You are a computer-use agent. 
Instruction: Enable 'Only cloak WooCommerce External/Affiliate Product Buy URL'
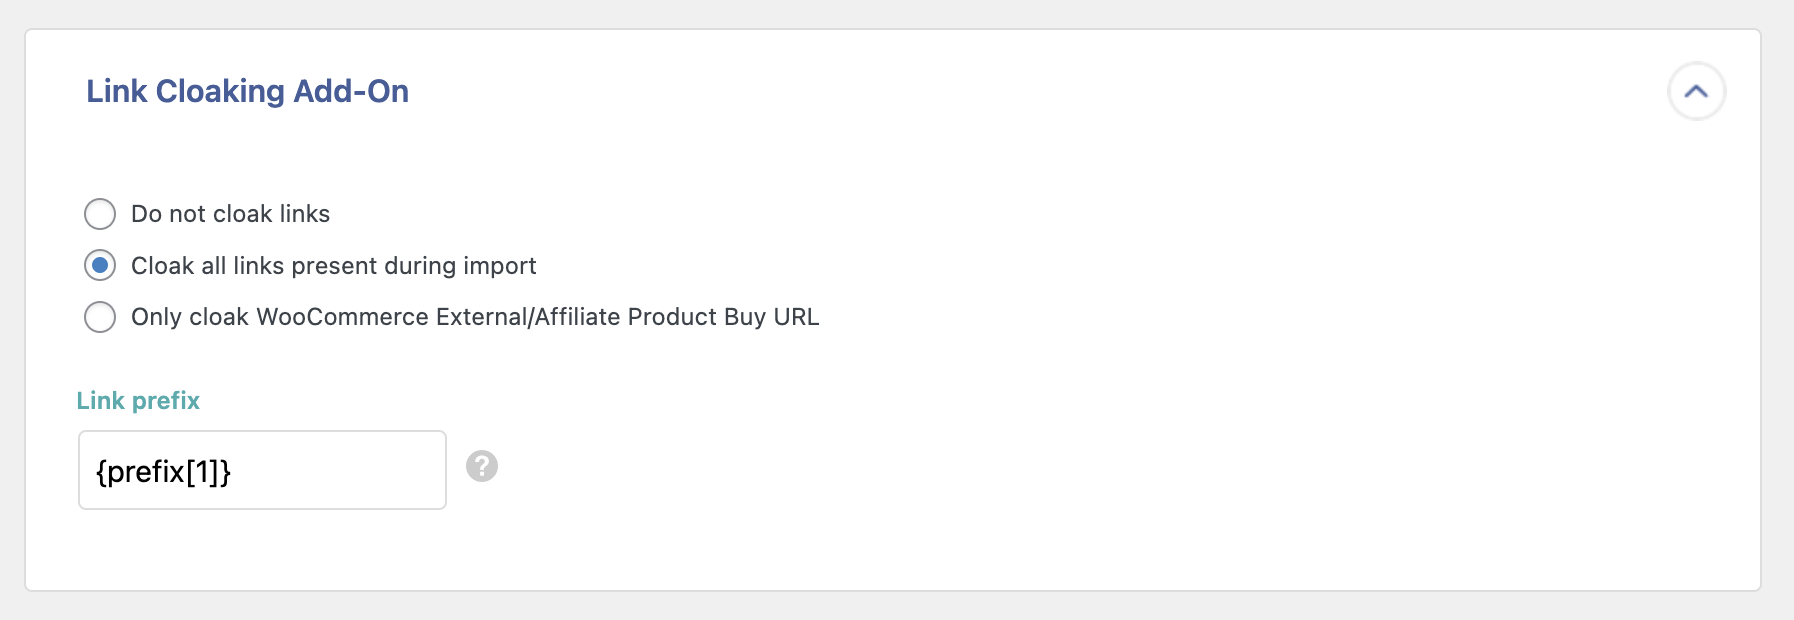pyautogui.click(x=100, y=317)
